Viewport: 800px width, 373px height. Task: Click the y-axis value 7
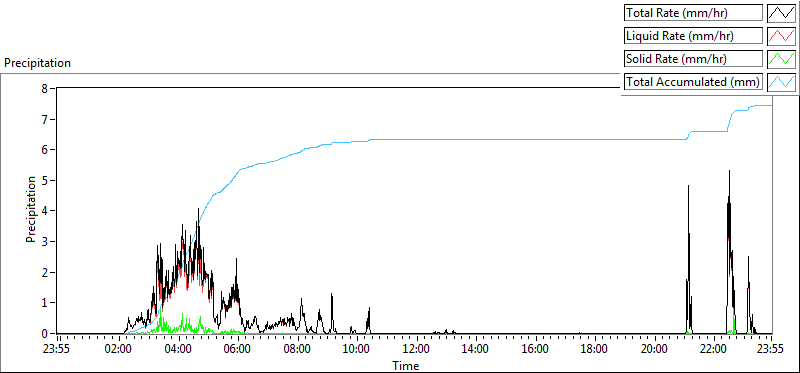click(45, 119)
